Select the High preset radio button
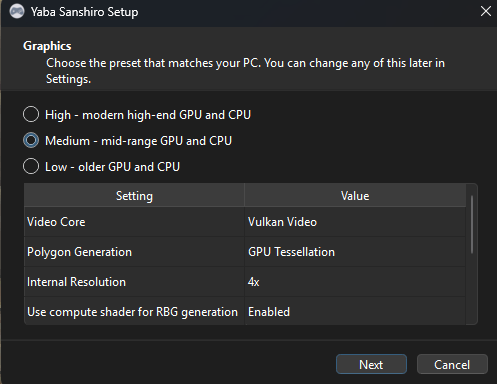 coord(31,114)
